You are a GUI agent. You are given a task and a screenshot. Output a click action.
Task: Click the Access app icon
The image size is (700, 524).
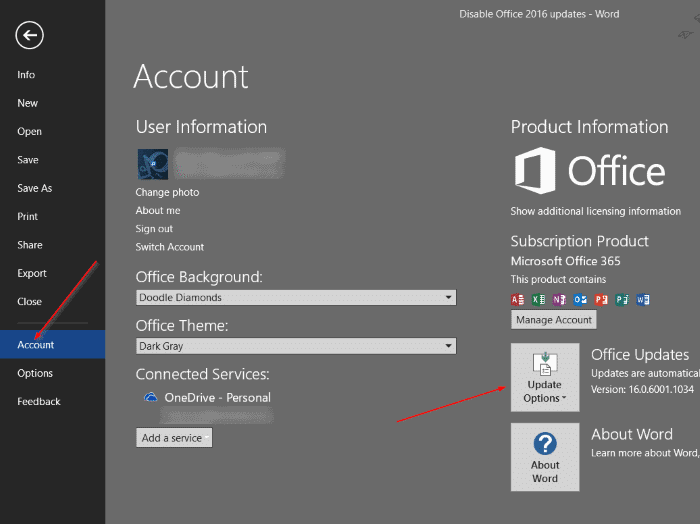point(517,299)
